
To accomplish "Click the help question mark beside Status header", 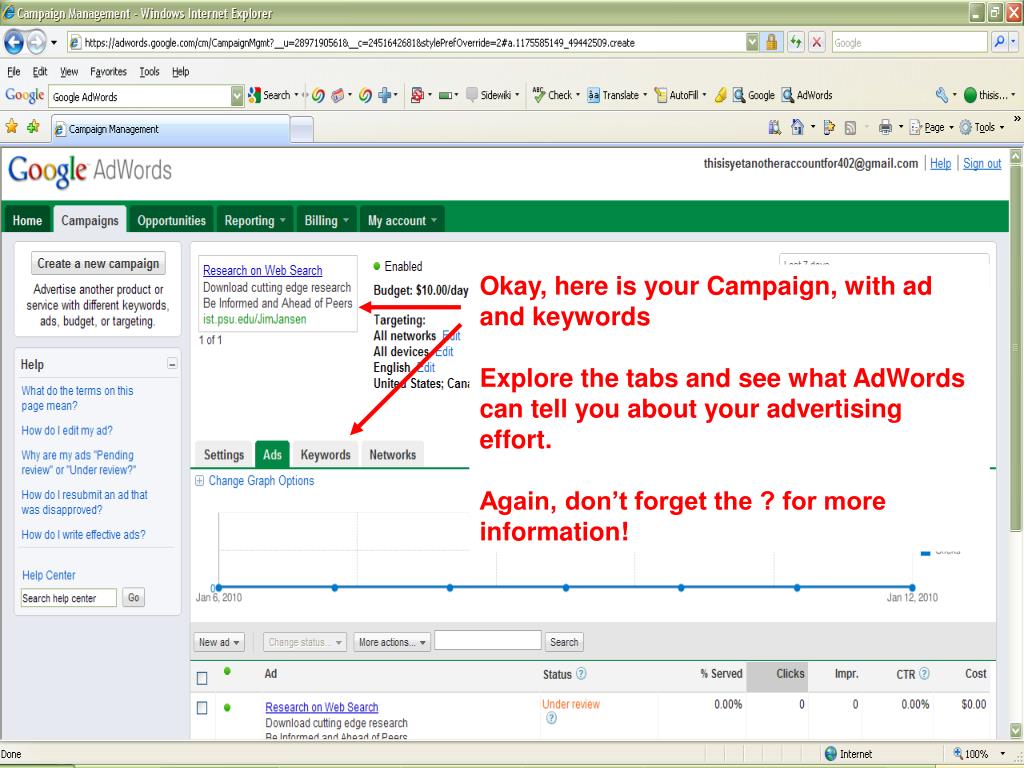I will click(581, 673).
